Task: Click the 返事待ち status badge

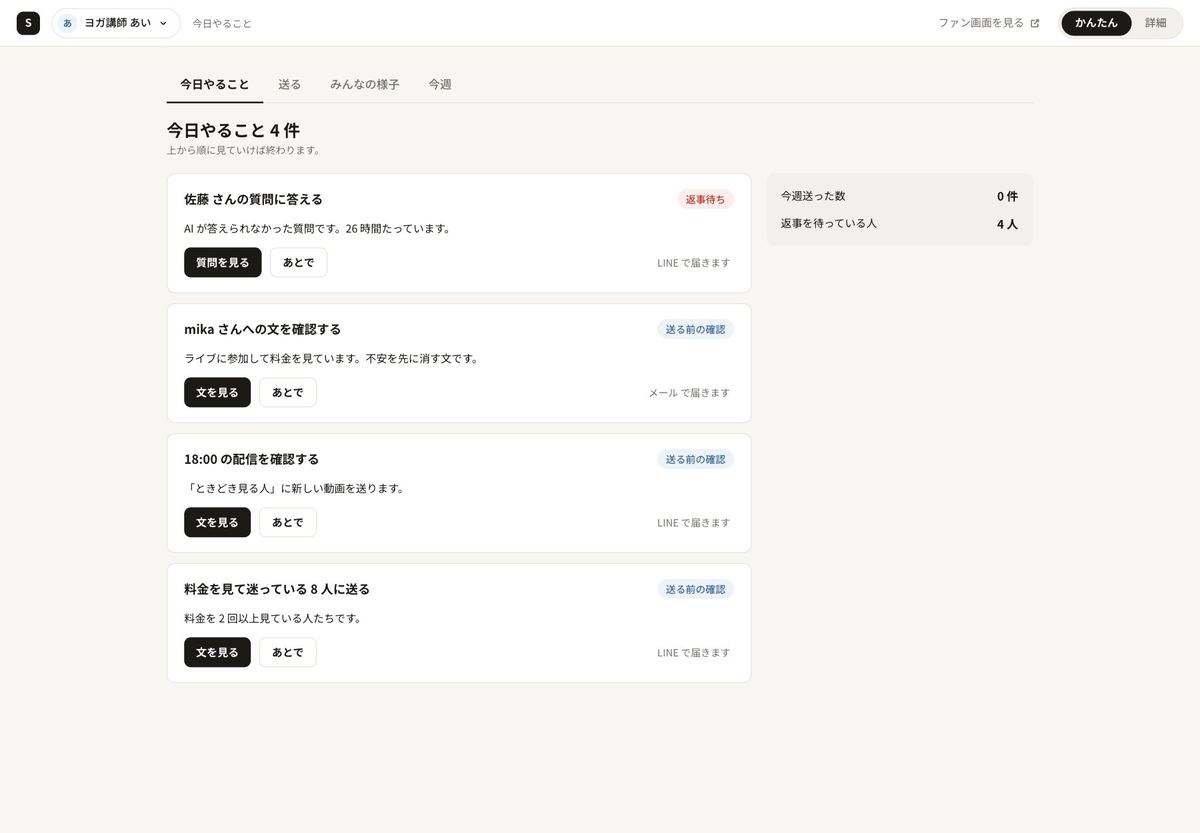Action: click(705, 199)
